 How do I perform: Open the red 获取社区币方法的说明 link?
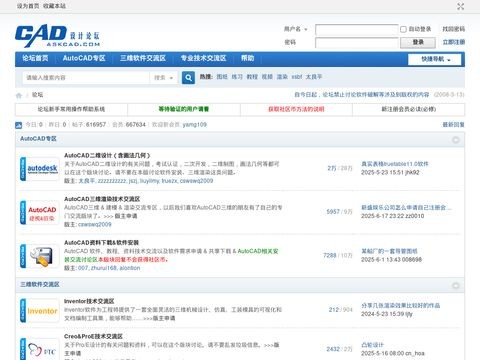pyautogui.click(x=296, y=109)
